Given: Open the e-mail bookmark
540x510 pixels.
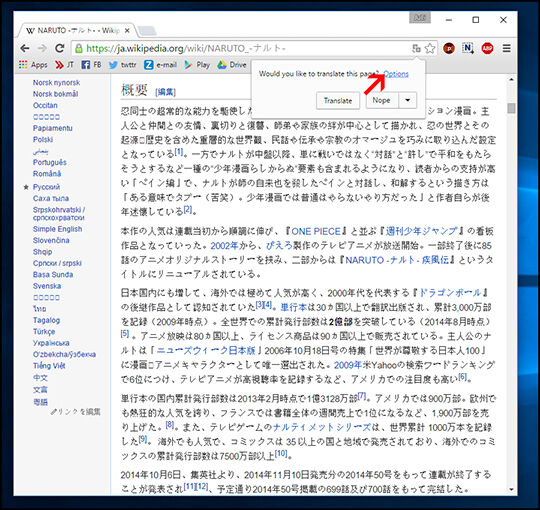Looking at the screenshot, I should click(x=160, y=65).
